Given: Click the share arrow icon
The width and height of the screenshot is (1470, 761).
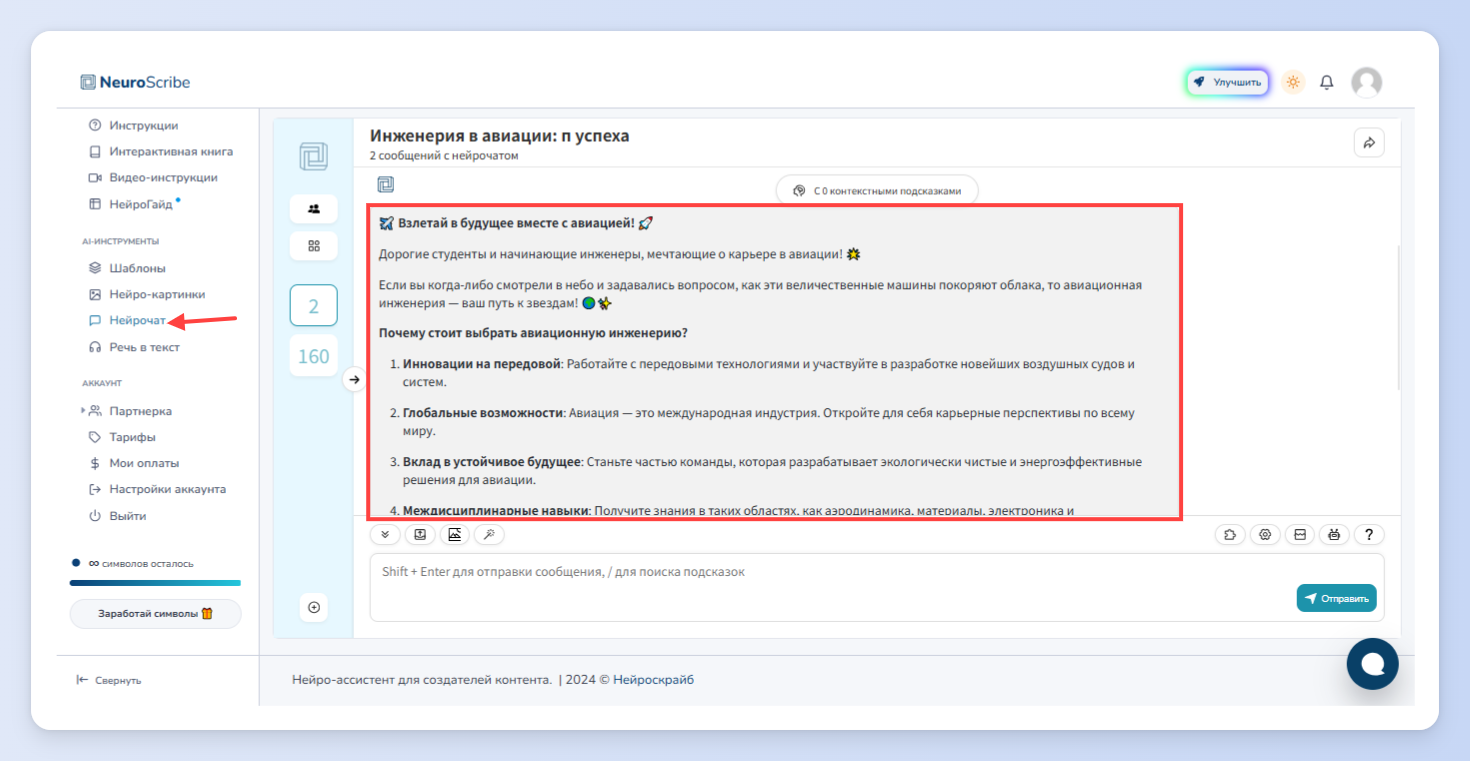Looking at the screenshot, I should tap(1369, 142).
